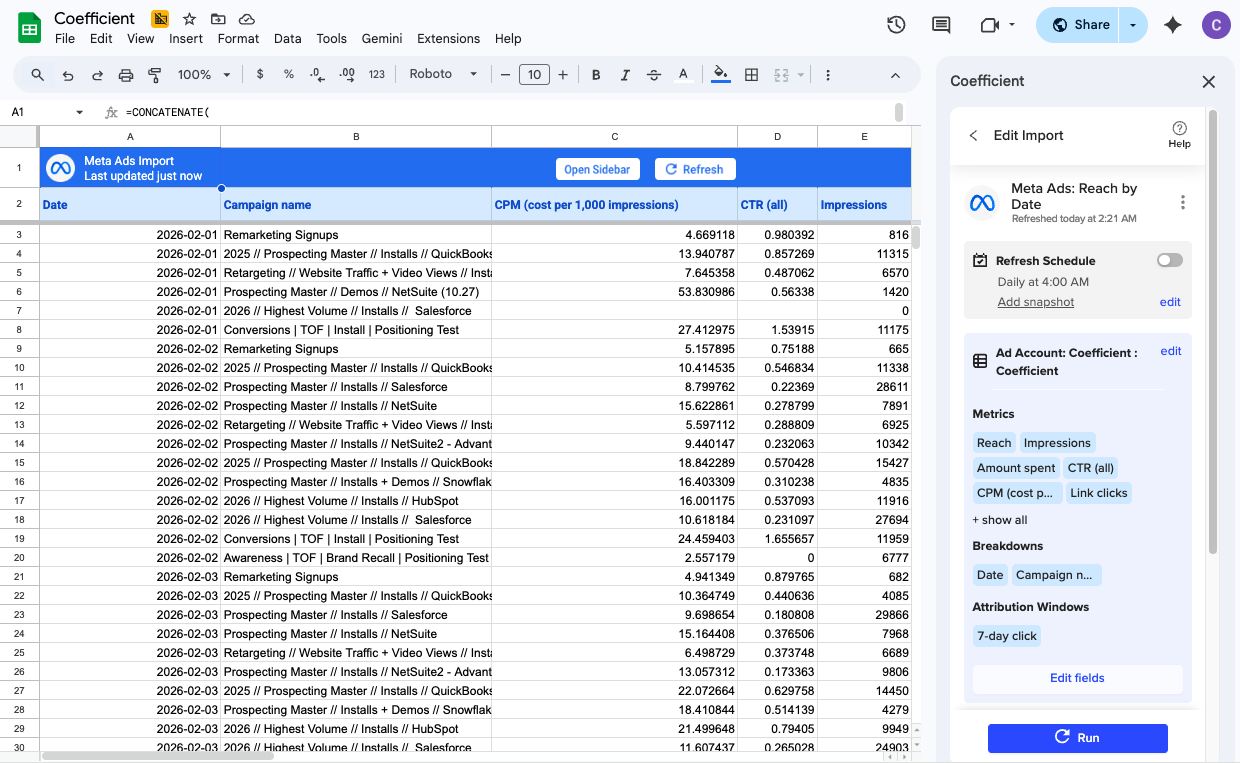Click the Run button in Coefficient panel
The width and height of the screenshot is (1240, 763).
[1077, 738]
